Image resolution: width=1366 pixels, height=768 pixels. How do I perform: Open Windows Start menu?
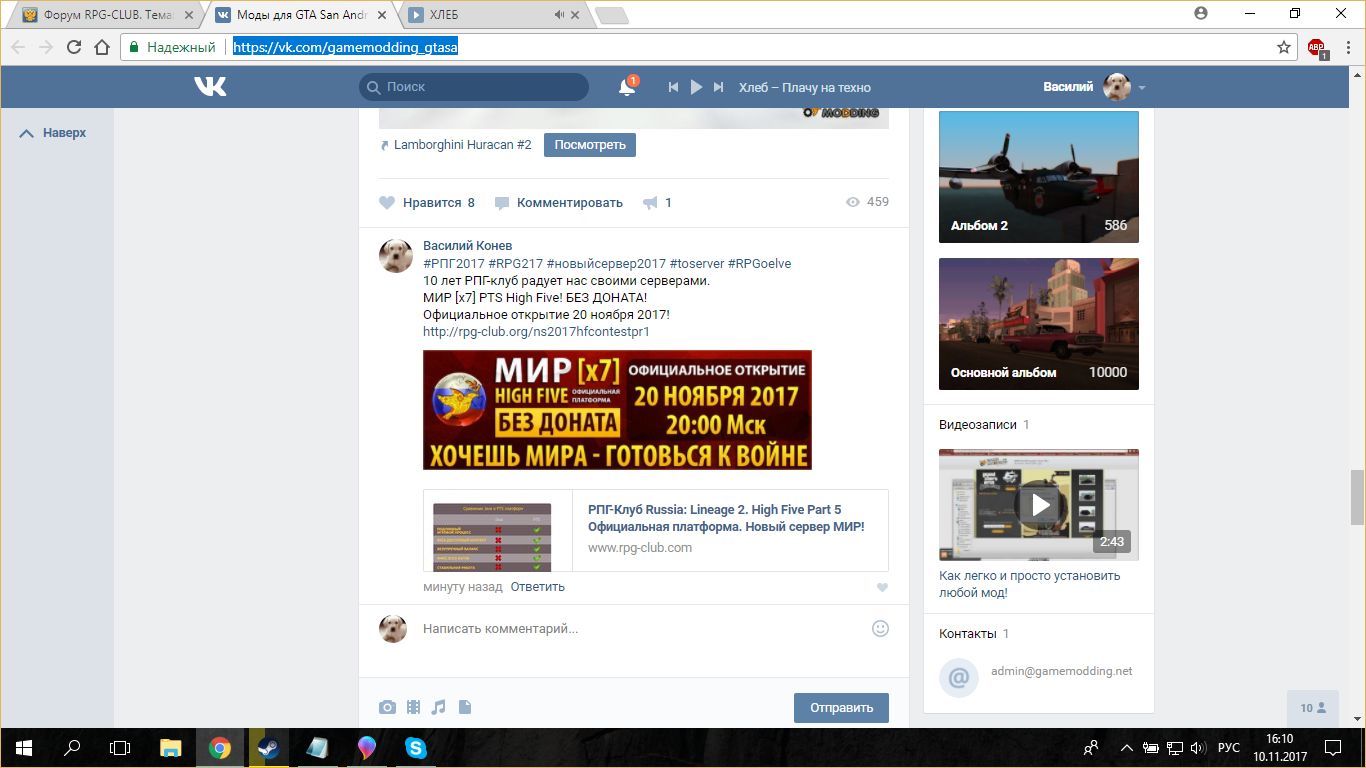click(23, 747)
